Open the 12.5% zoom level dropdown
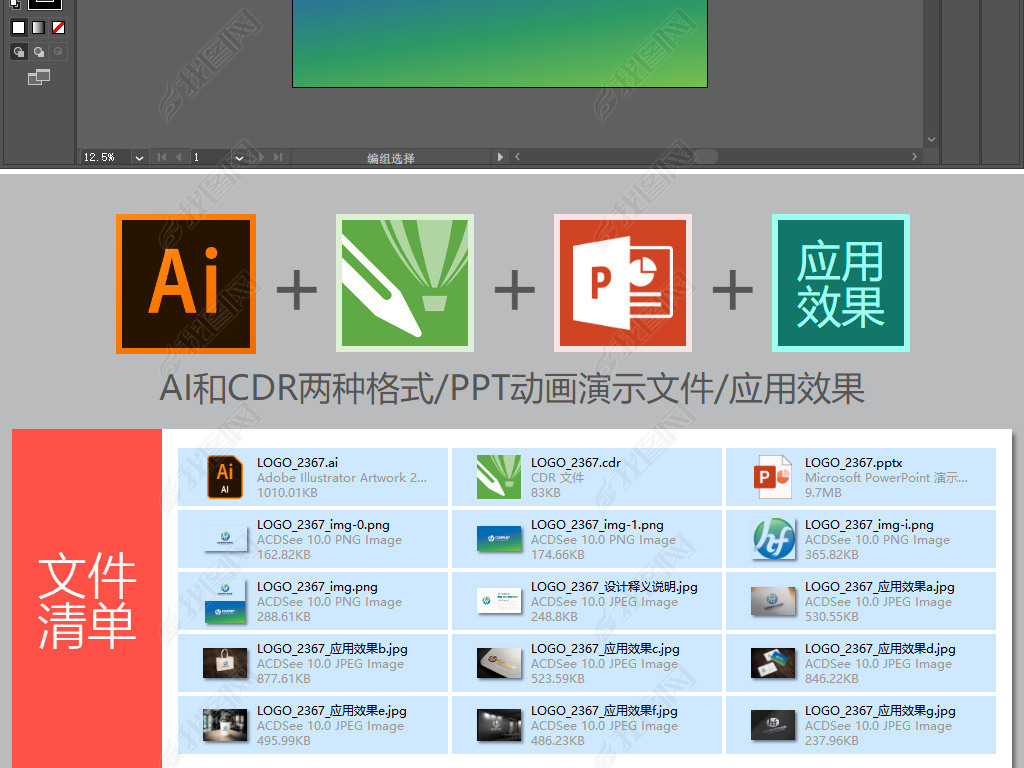Screen dimensions: 1024x768 137,157
